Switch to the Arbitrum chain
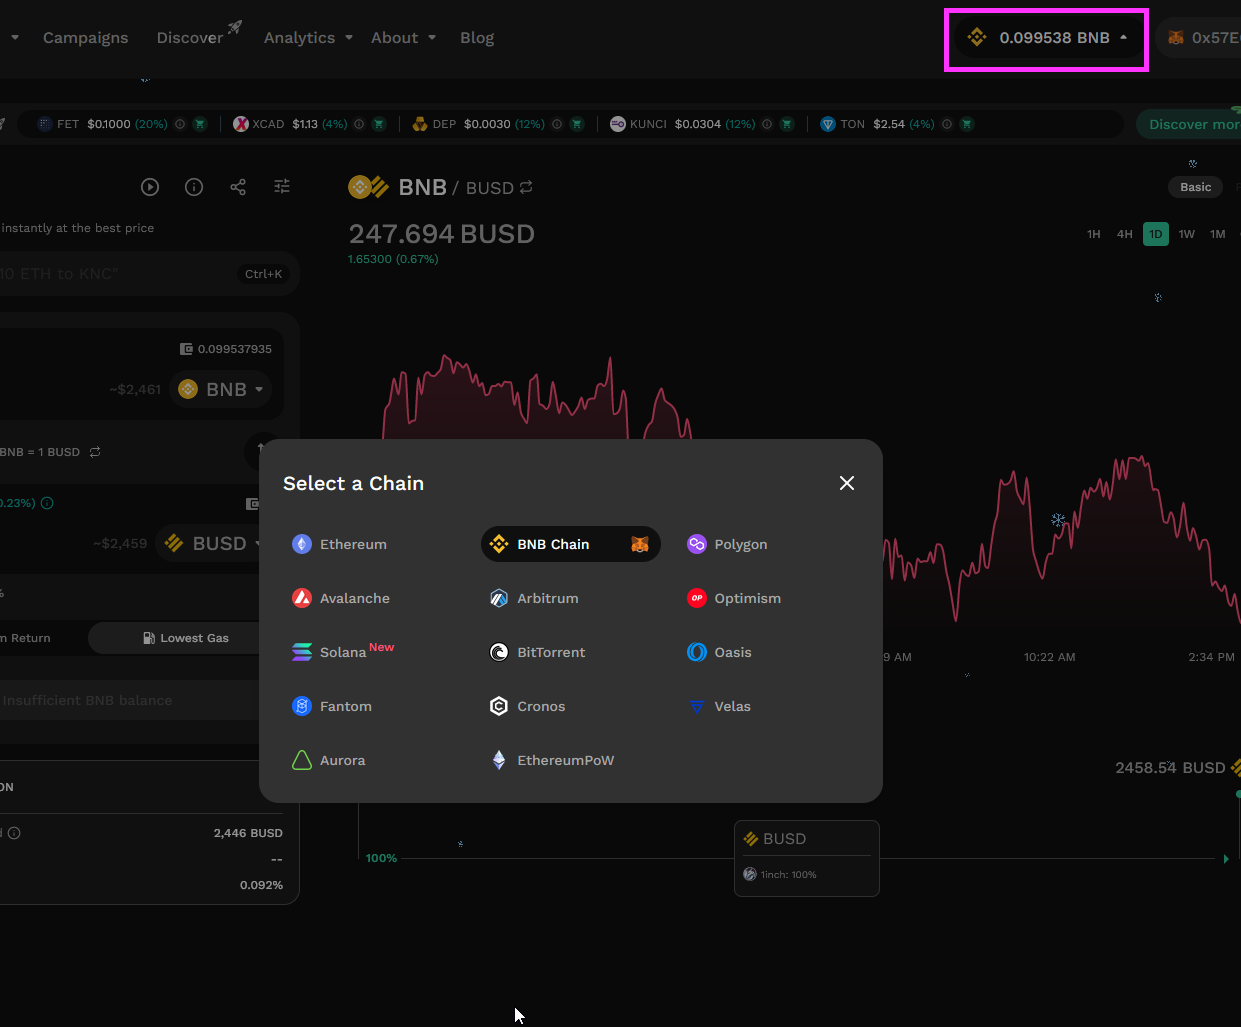The width and height of the screenshot is (1241, 1027). tap(535, 598)
